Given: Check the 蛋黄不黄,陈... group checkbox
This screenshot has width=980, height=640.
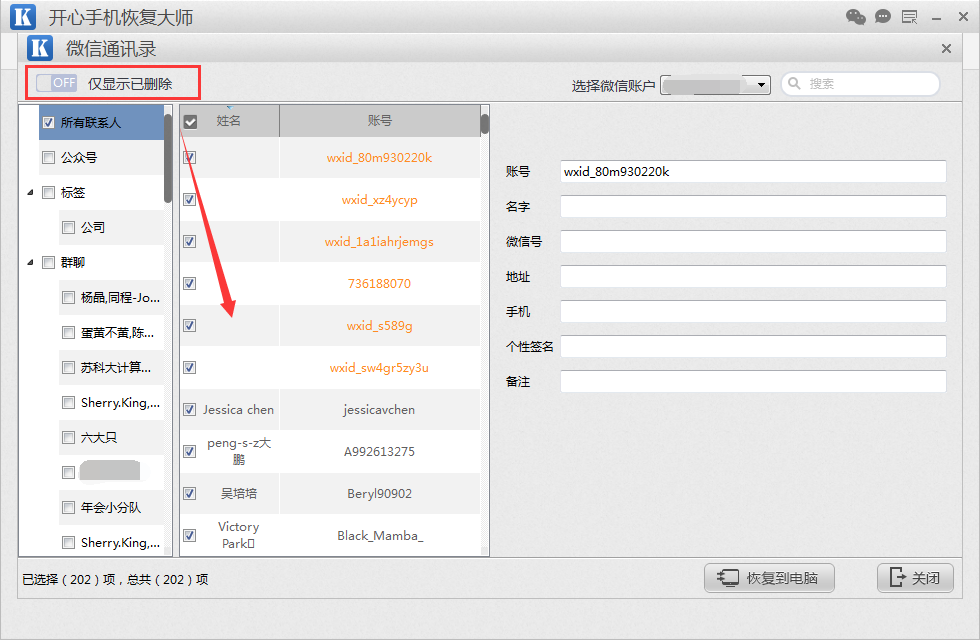Looking at the screenshot, I should point(68,332).
